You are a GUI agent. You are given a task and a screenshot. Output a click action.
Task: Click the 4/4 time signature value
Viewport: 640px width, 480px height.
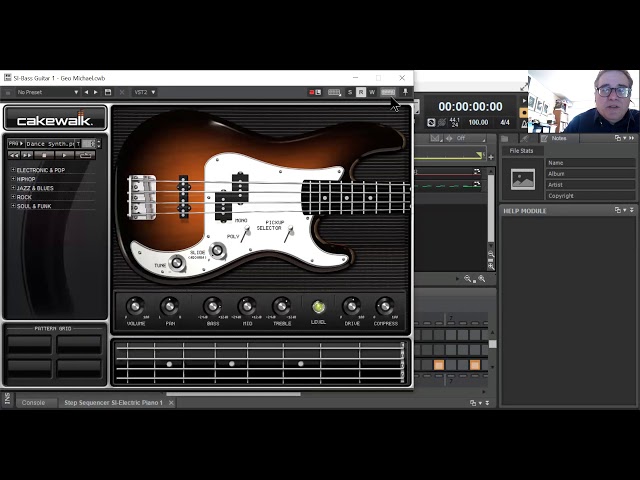click(x=505, y=122)
